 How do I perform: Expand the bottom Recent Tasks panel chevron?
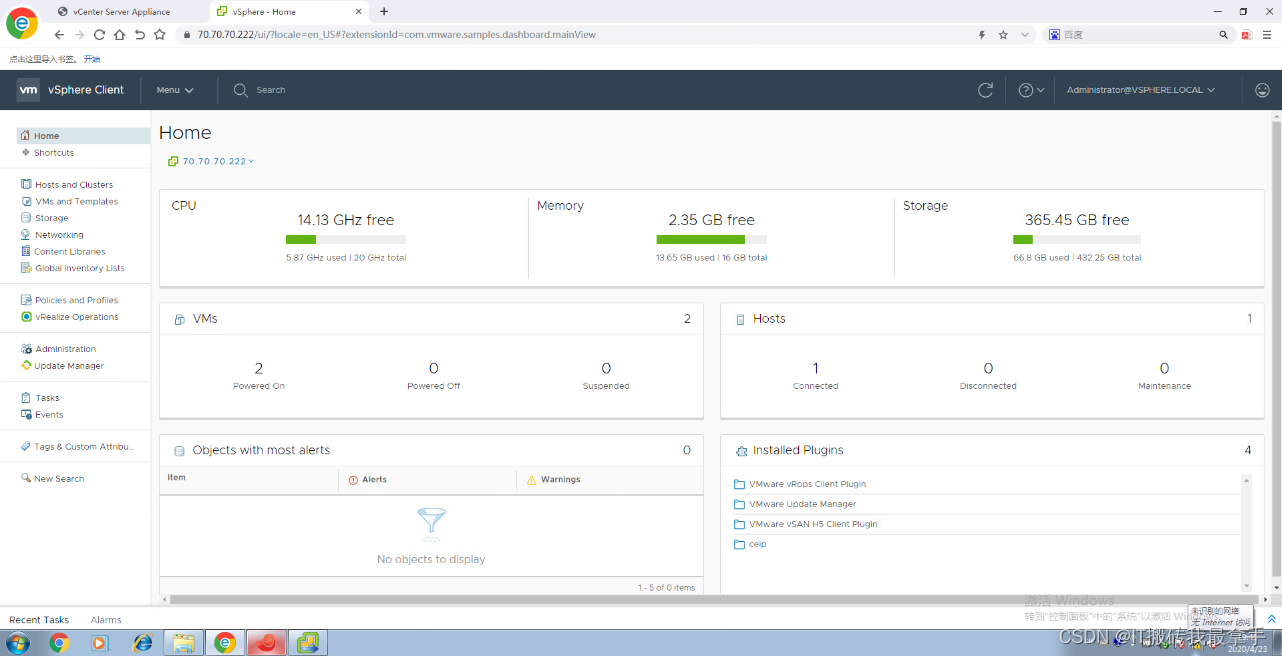1271,620
